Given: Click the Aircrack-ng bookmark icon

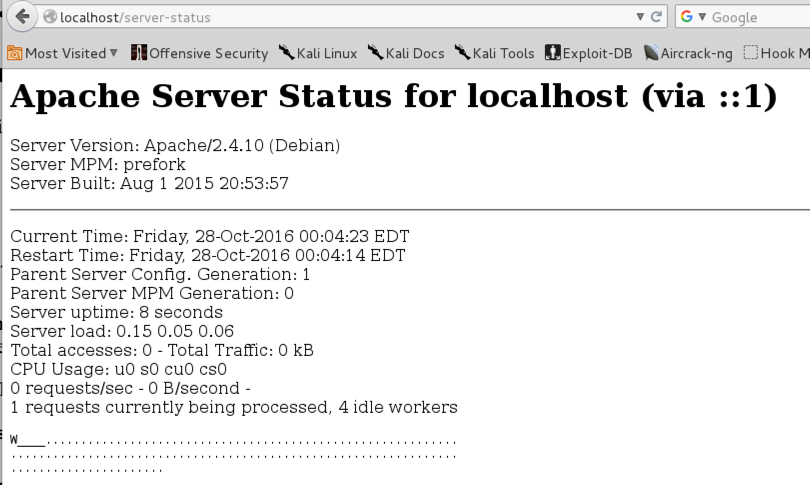Looking at the screenshot, I should (651, 53).
